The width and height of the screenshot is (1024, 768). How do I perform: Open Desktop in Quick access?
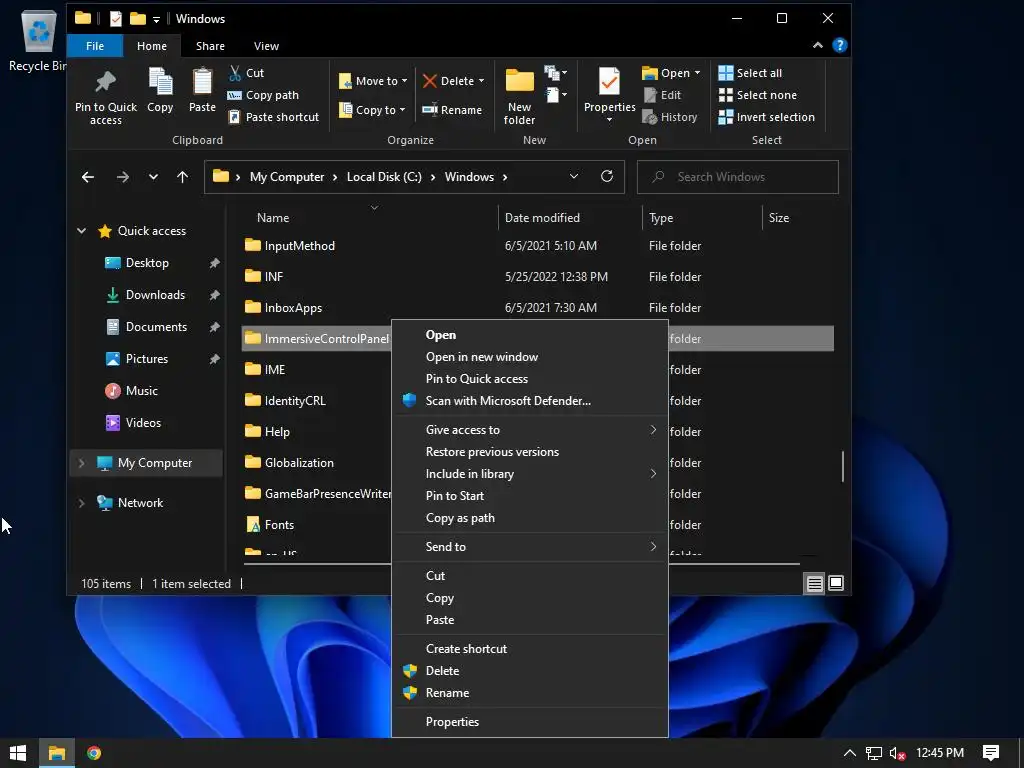tap(147, 263)
